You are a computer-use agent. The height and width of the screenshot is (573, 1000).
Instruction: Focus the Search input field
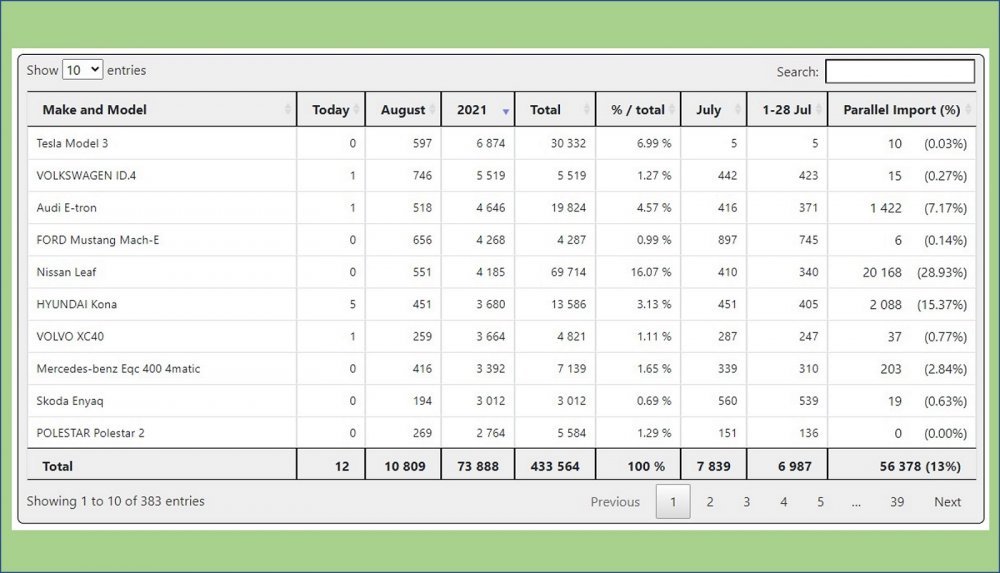(x=900, y=71)
